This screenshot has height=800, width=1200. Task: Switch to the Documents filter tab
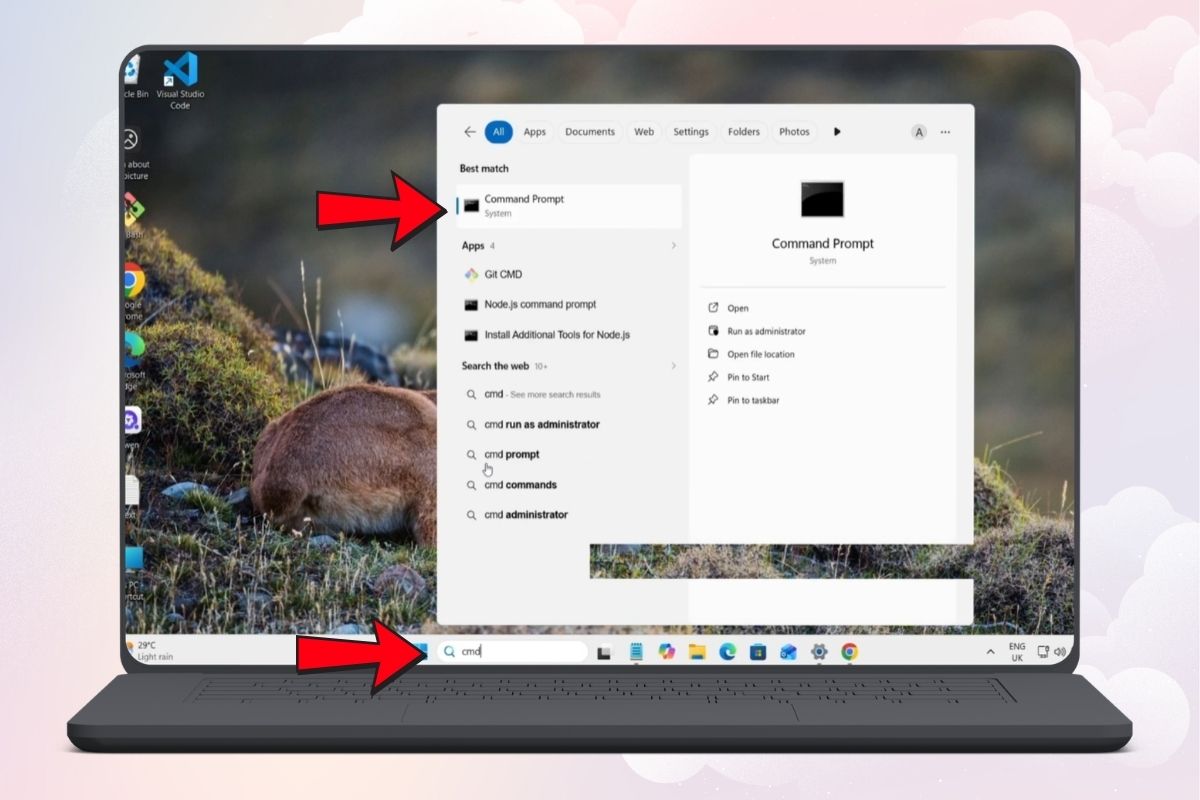point(590,132)
